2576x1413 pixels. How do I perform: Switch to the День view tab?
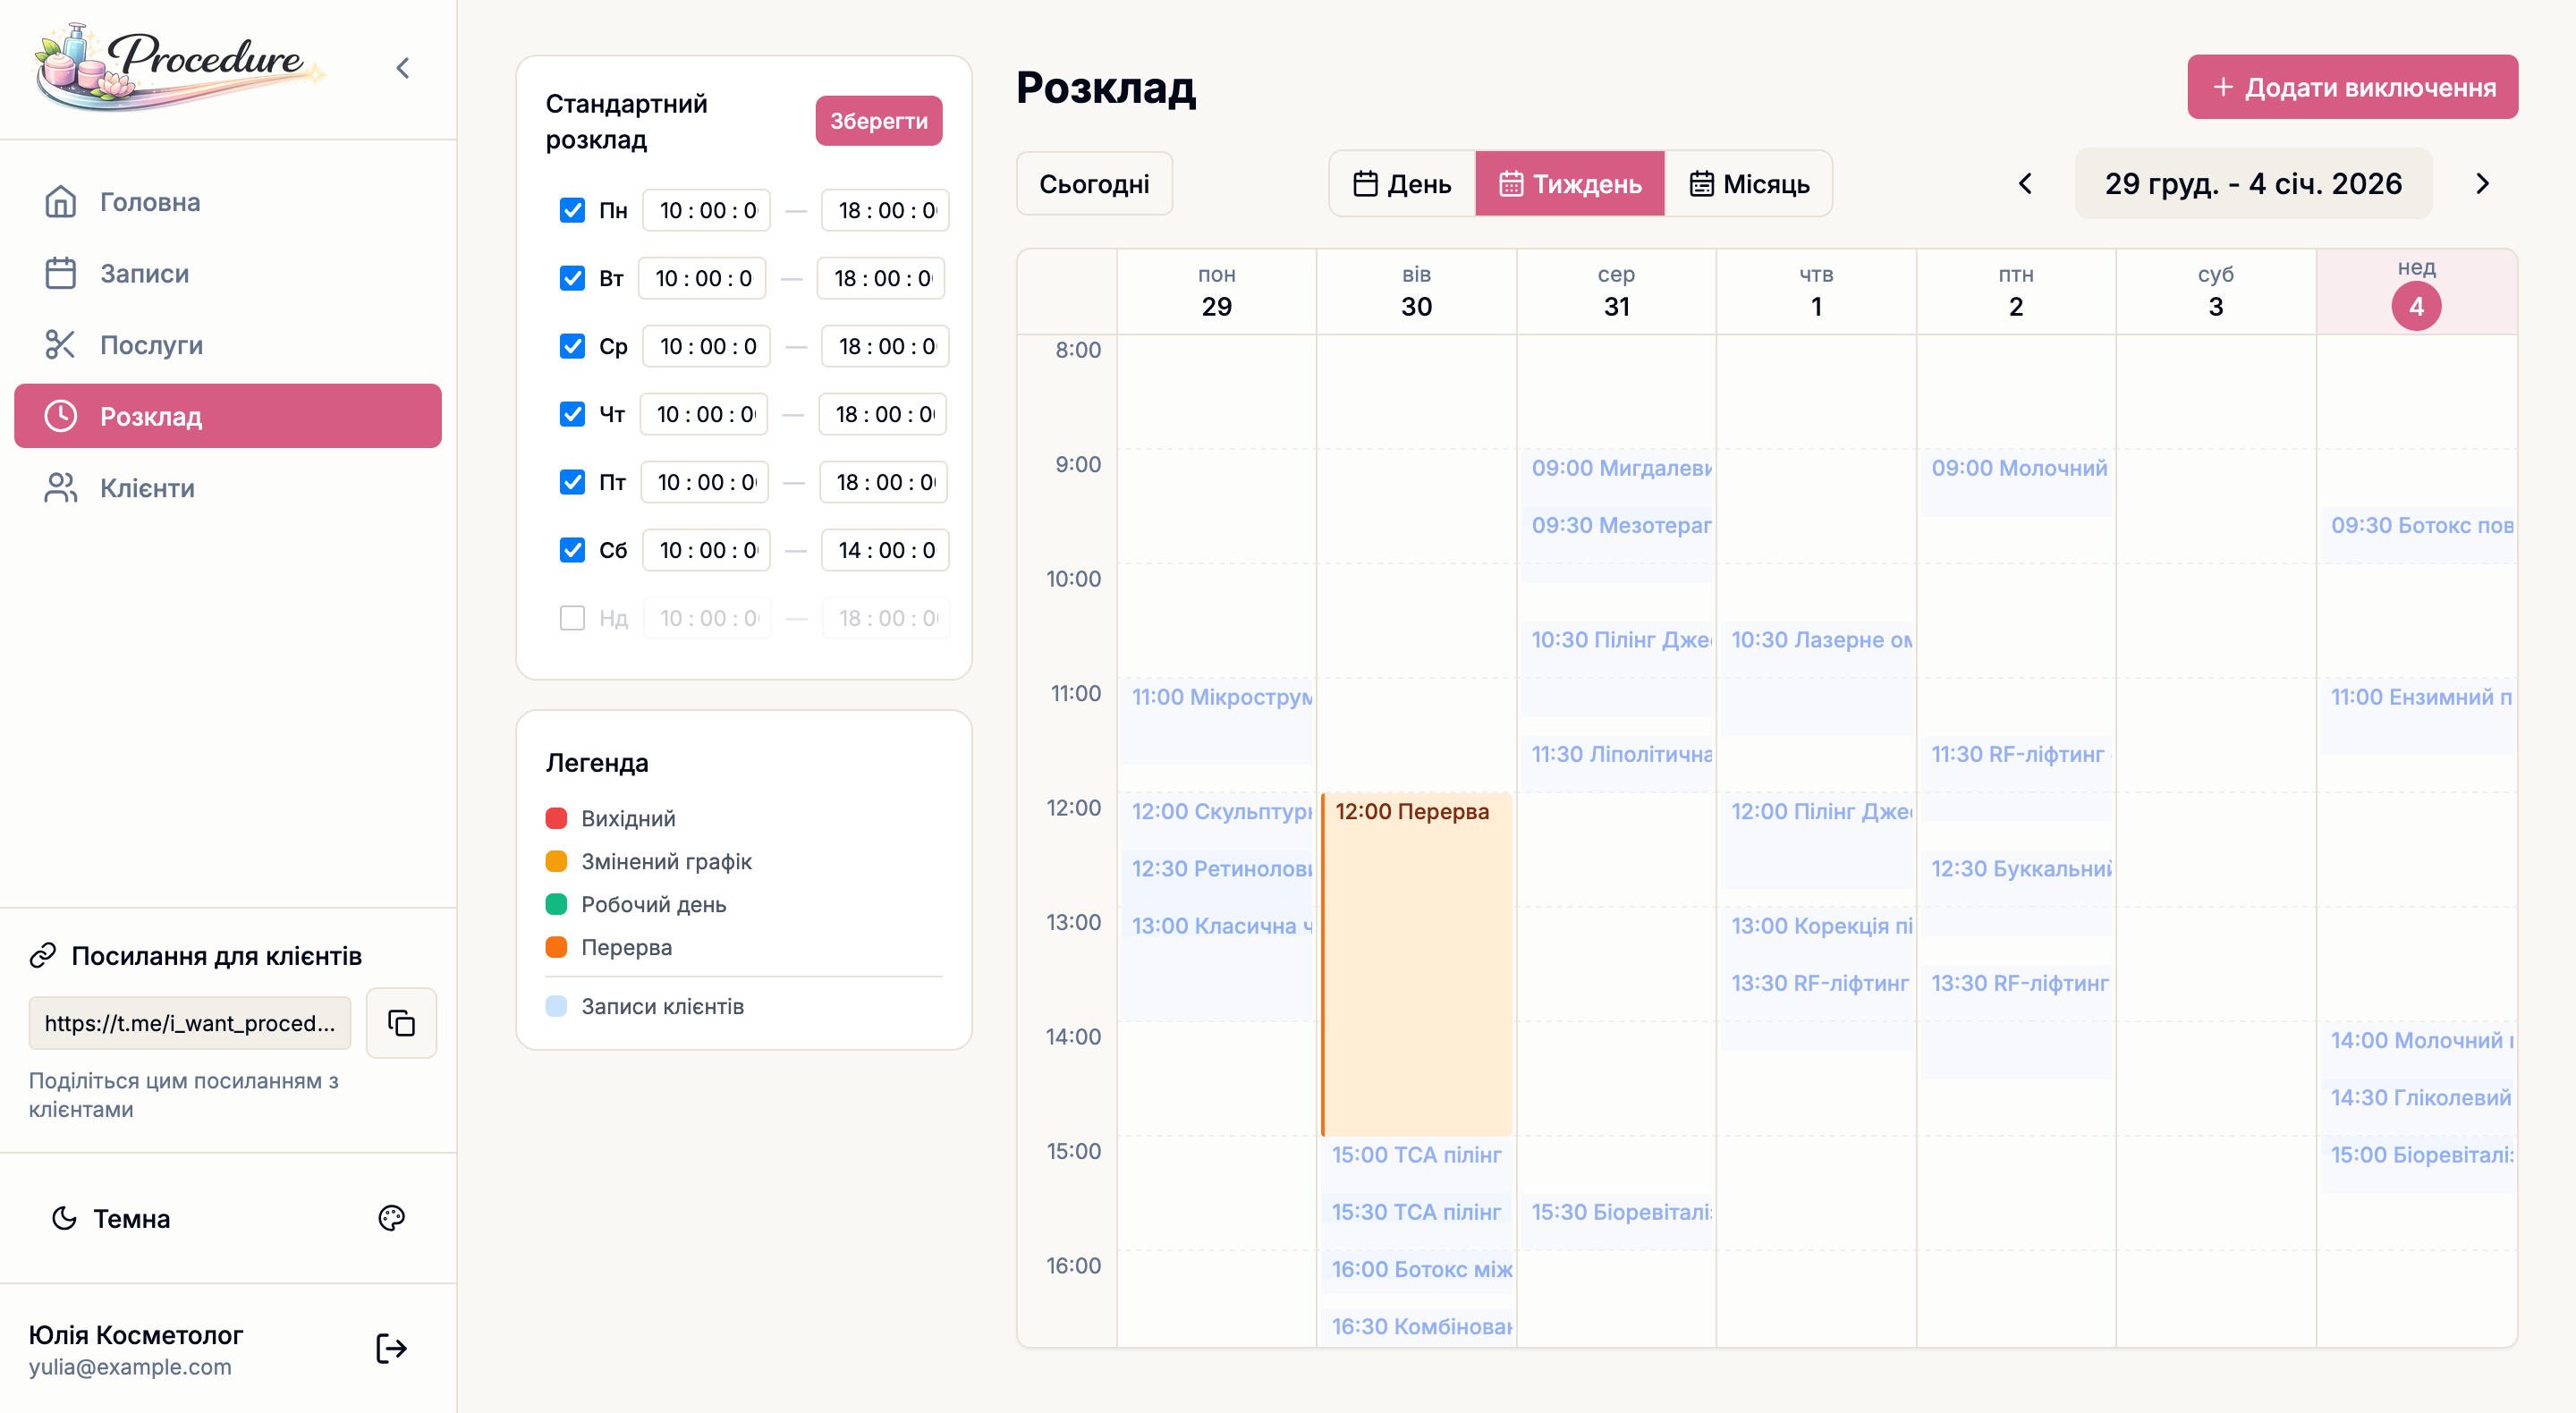pos(1401,184)
